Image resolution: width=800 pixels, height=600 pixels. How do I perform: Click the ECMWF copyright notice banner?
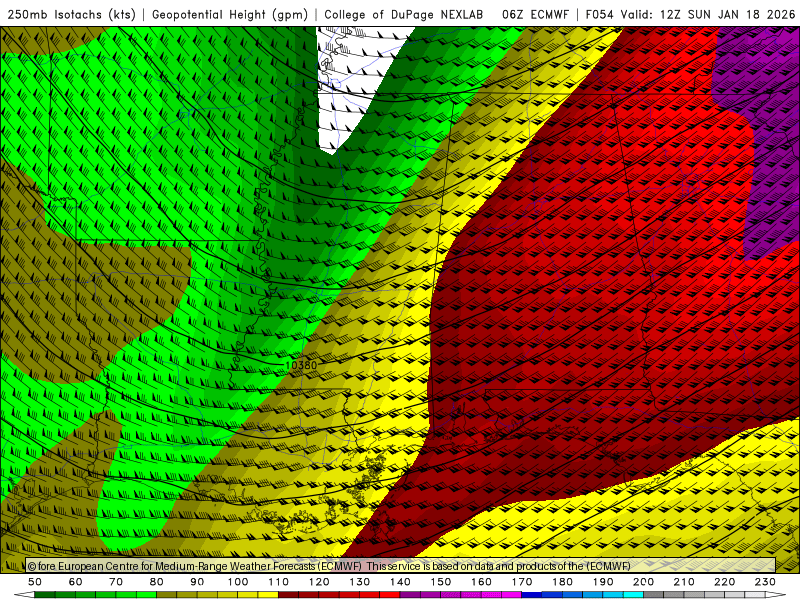[x=401, y=566]
